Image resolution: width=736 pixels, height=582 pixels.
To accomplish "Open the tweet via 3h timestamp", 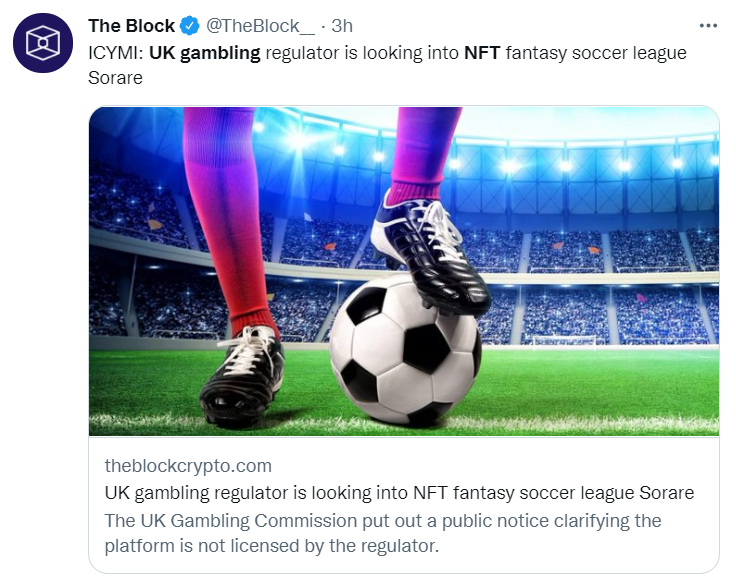I will click(x=342, y=26).
